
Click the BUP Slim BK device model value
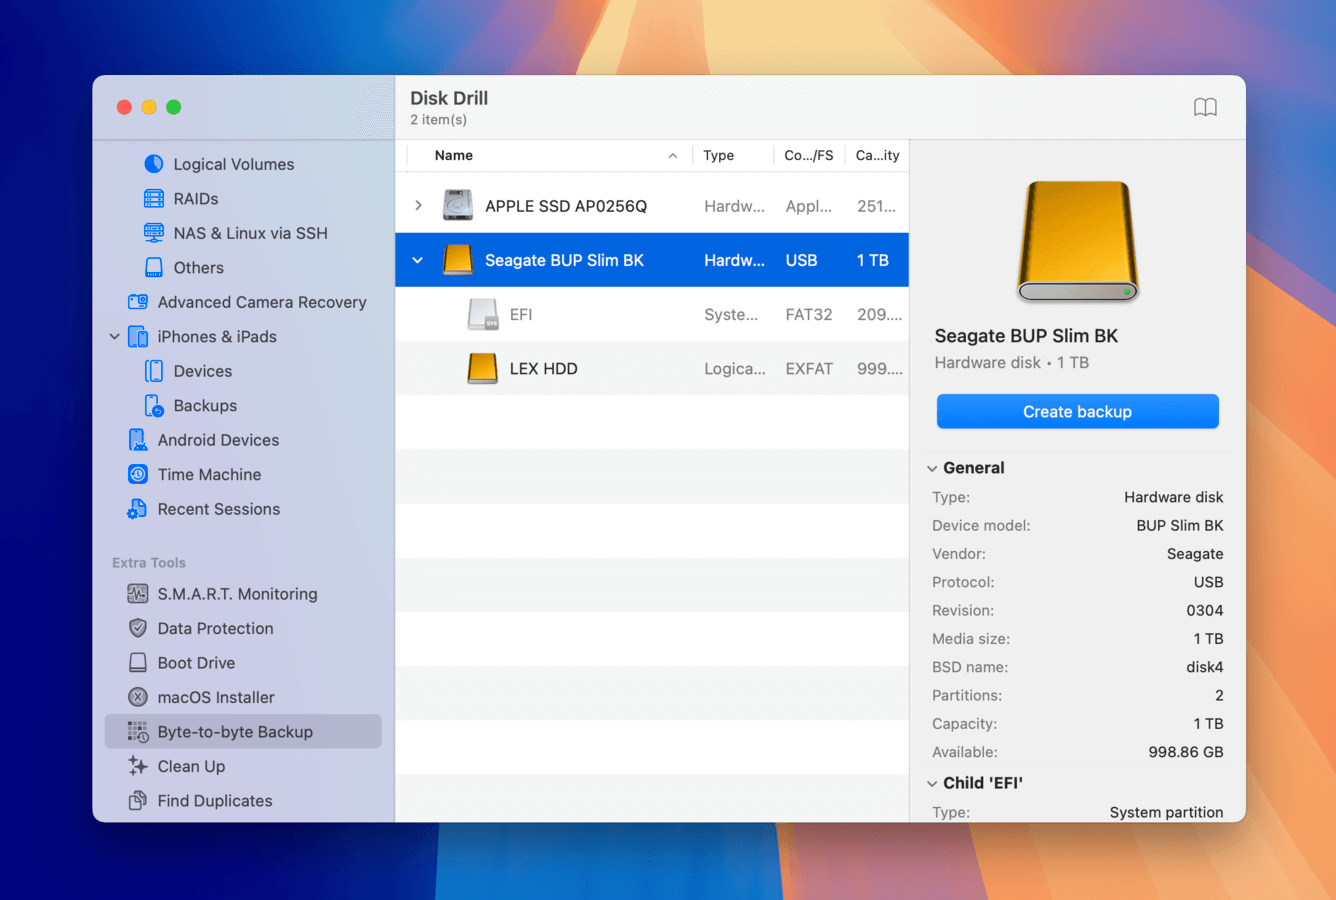[x=1180, y=525]
